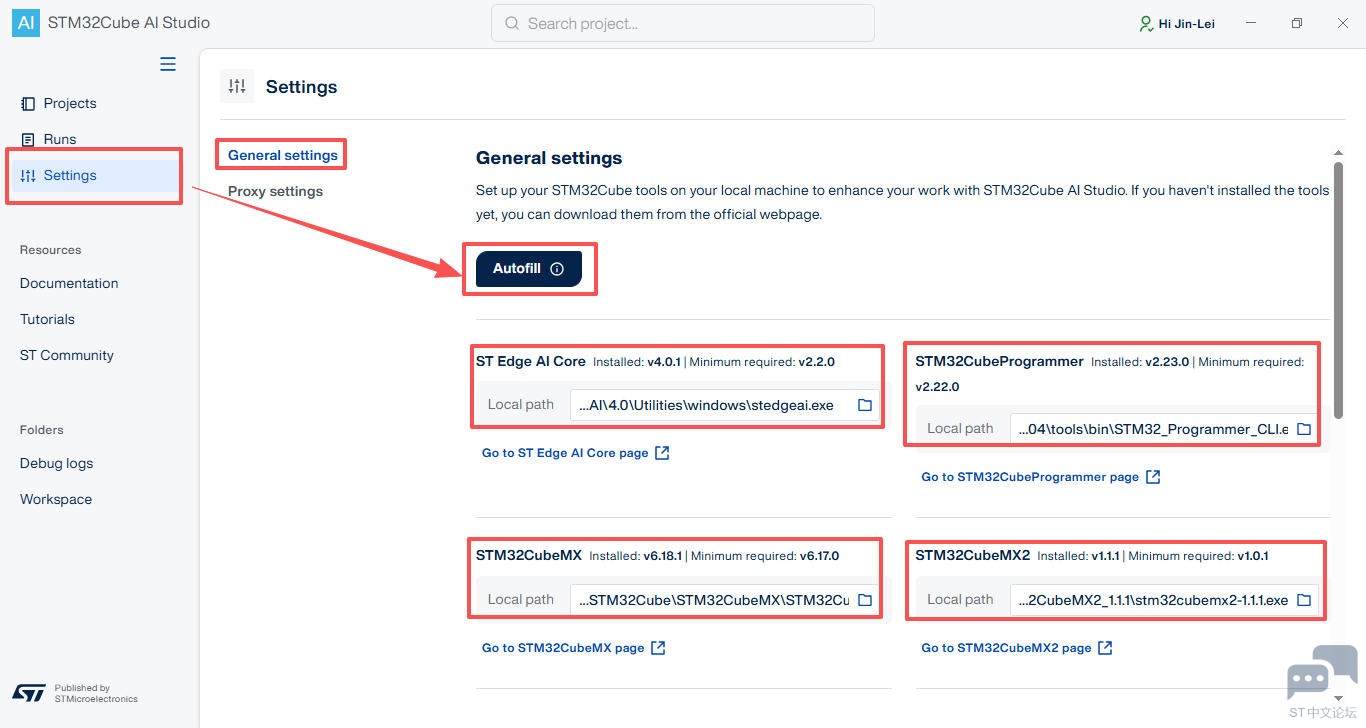
Task: Click the ST Edge AI Core title text
Action: [x=531, y=361]
